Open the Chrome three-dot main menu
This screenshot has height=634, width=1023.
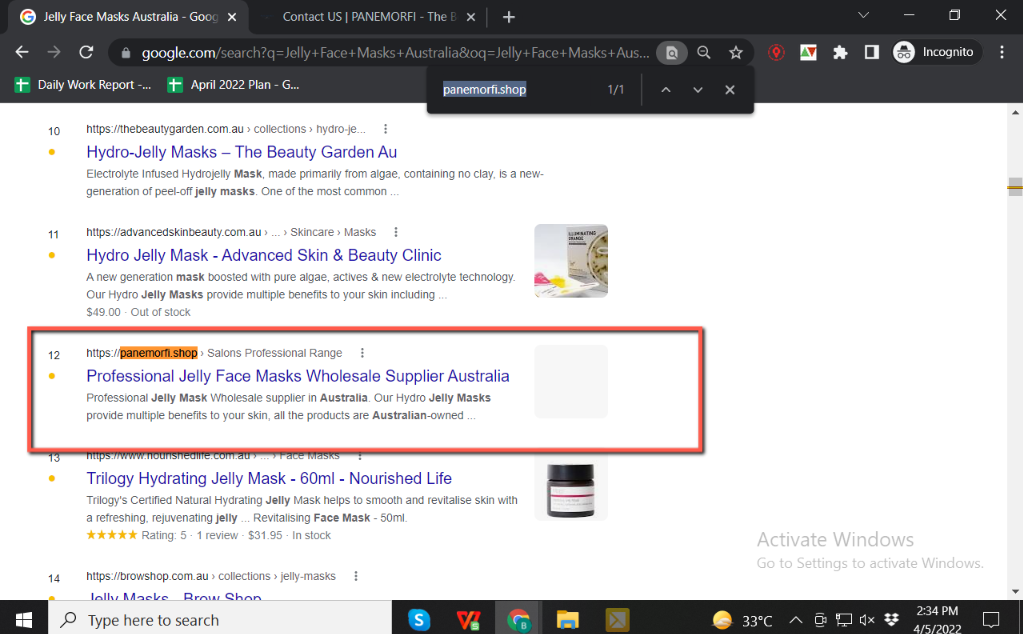pos(1001,53)
